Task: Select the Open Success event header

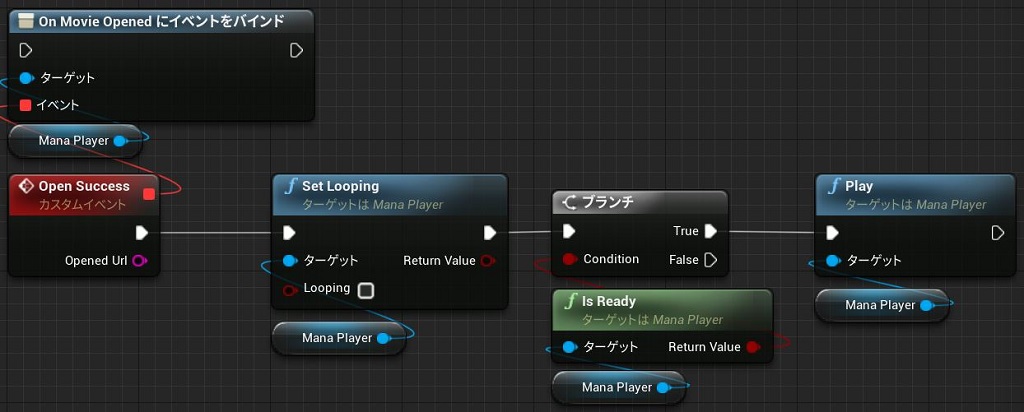Action: 84,195
